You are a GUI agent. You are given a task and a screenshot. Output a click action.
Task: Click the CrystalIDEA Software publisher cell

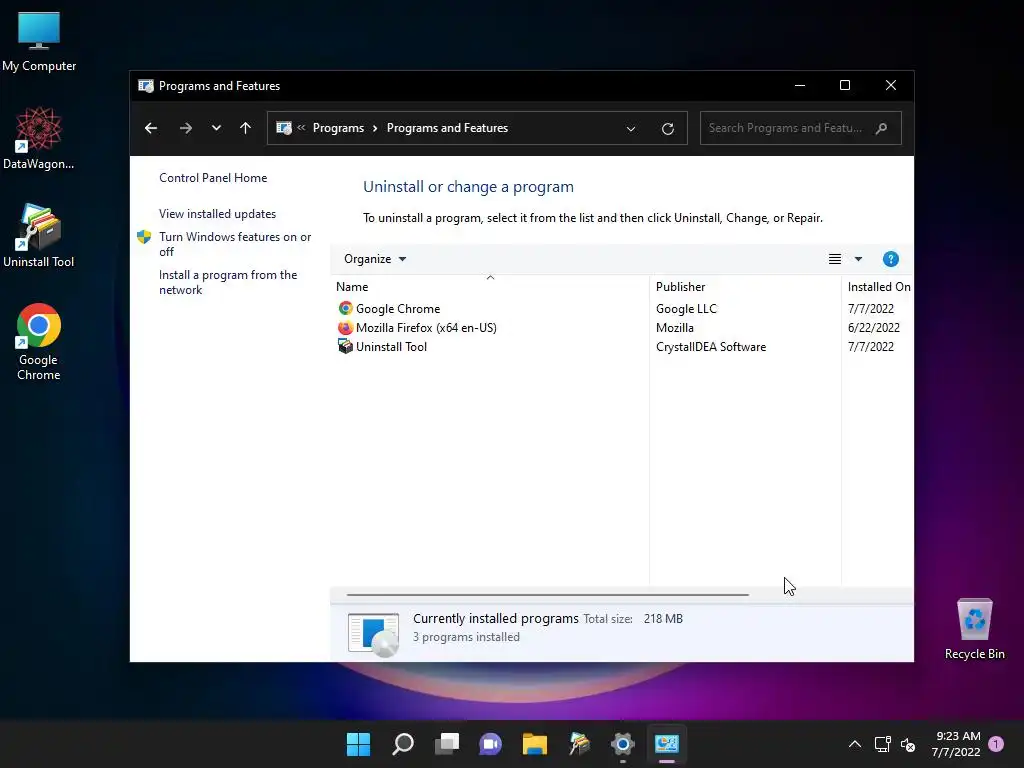(711, 347)
